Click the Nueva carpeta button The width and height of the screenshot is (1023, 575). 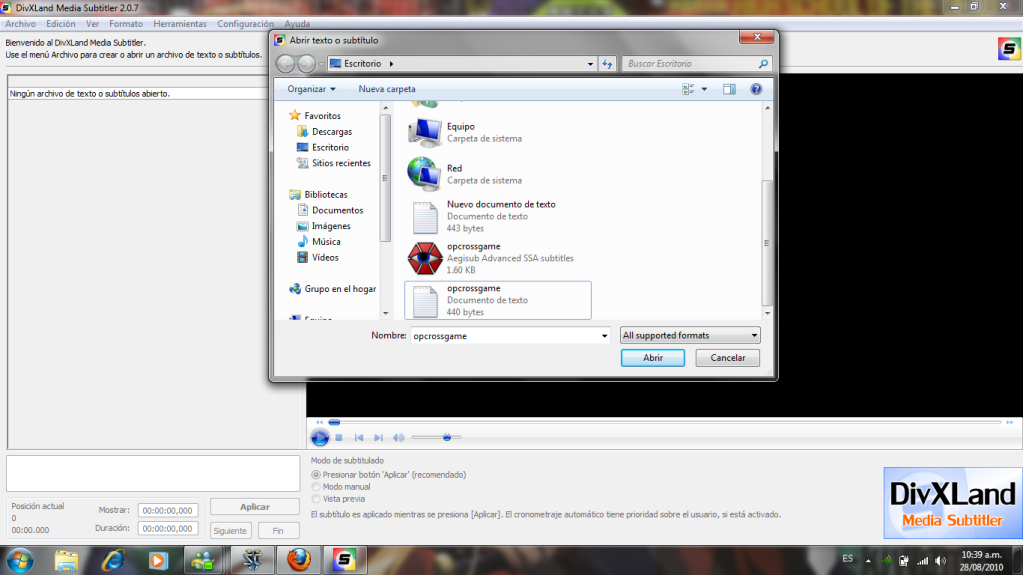click(387, 89)
